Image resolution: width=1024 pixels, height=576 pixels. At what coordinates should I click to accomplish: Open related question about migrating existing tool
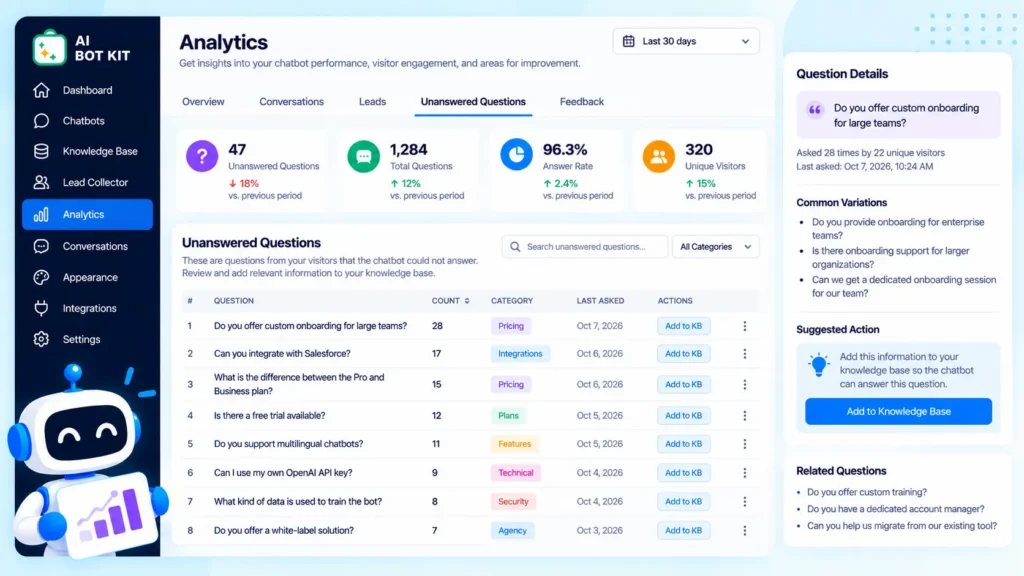[902, 526]
